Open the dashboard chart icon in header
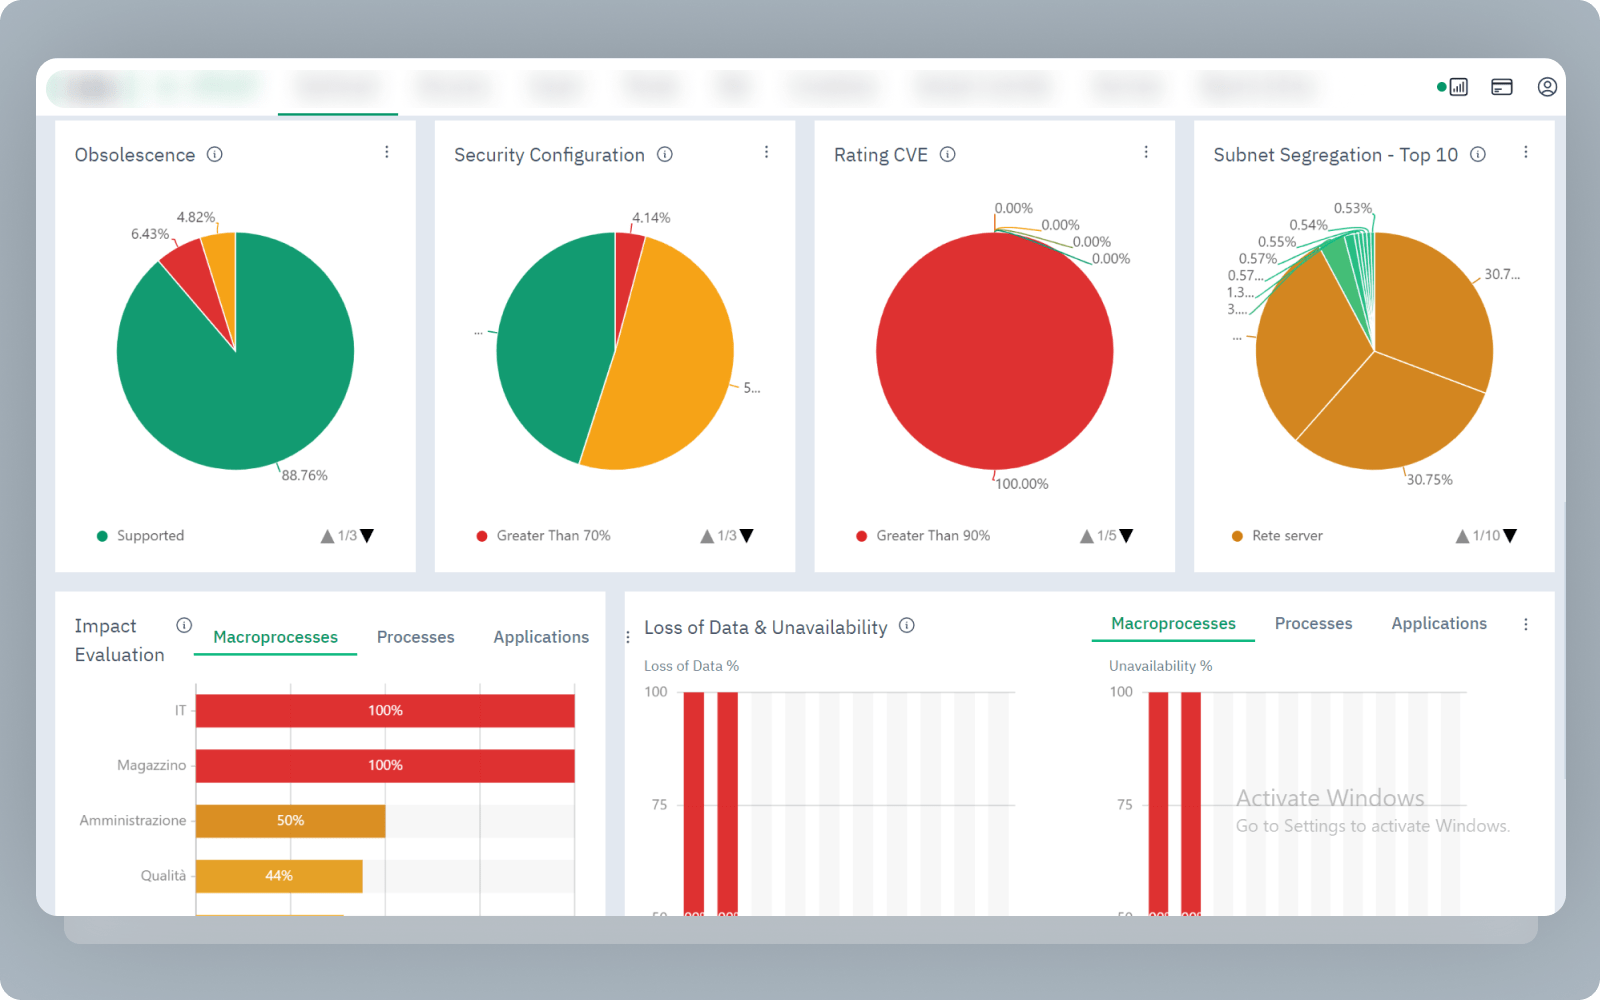 pyautogui.click(x=1459, y=87)
